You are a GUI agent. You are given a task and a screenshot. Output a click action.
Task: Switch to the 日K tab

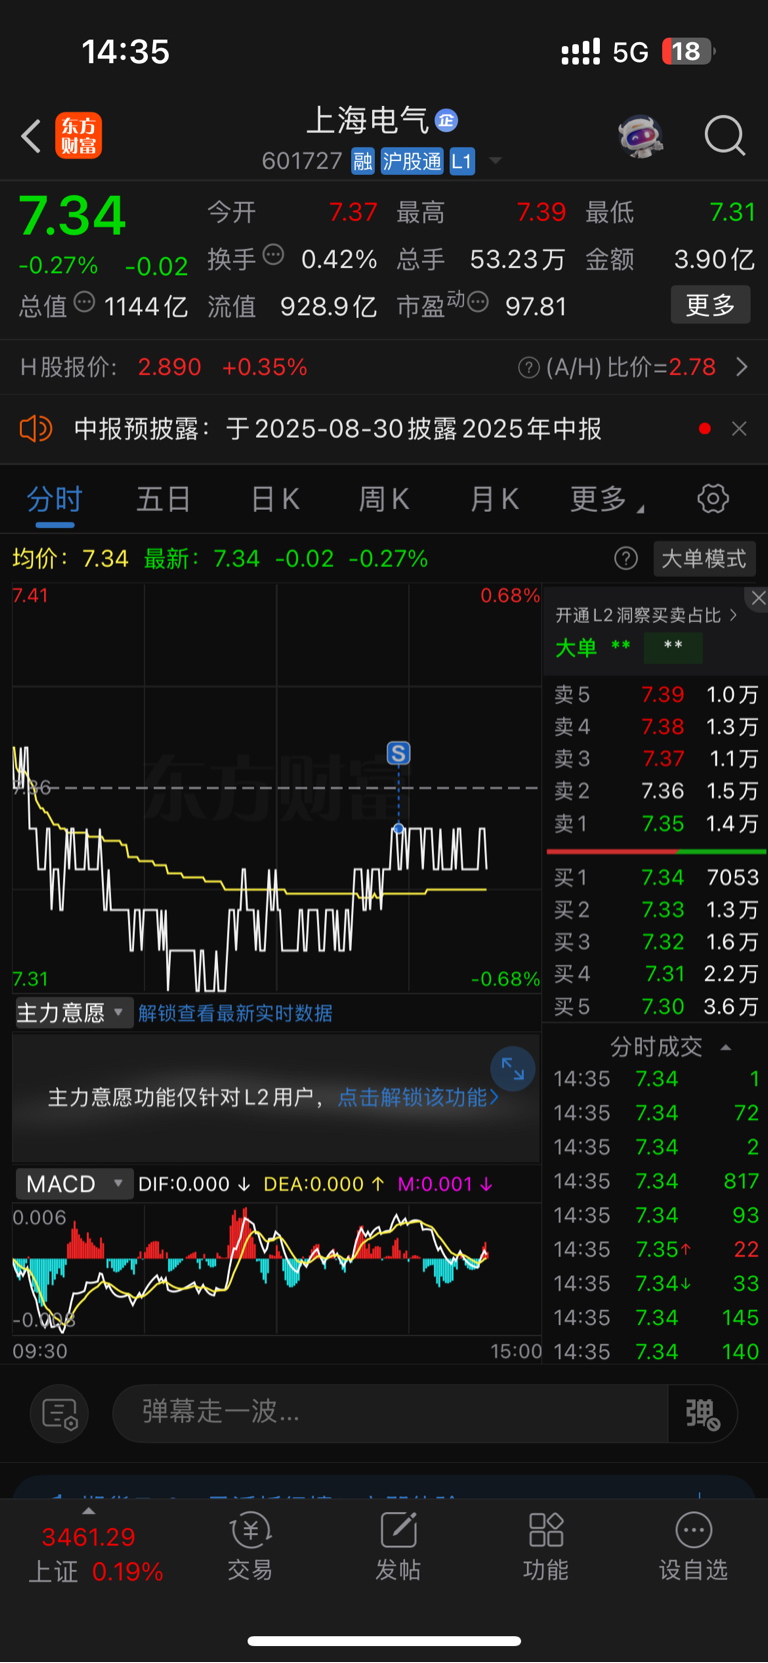click(x=275, y=499)
